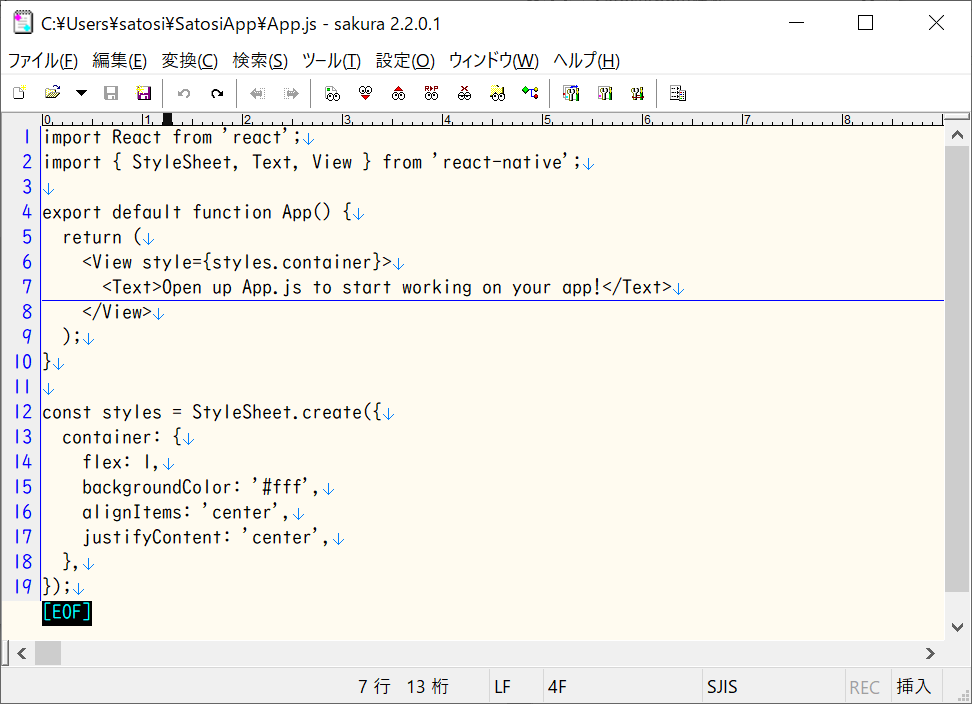
Task: Click 'react-native' string on line 2
Action: click(502, 162)
